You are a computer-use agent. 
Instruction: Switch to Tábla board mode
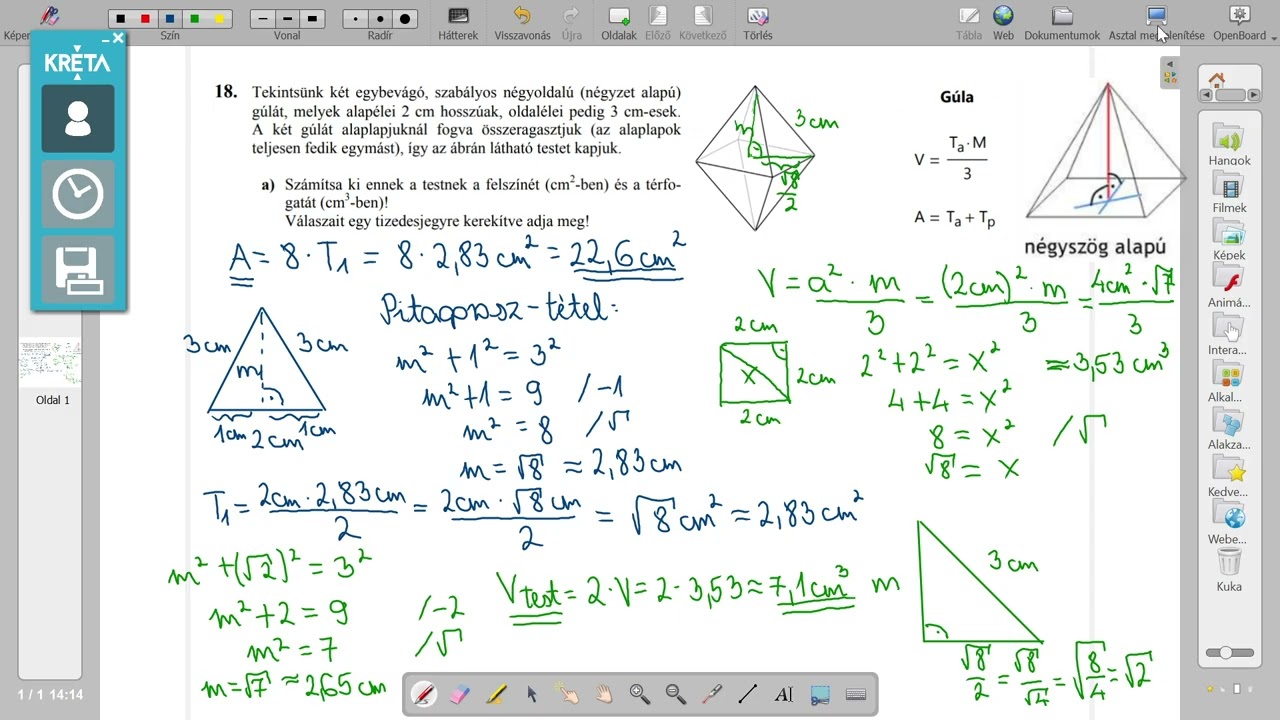point(969,23)
